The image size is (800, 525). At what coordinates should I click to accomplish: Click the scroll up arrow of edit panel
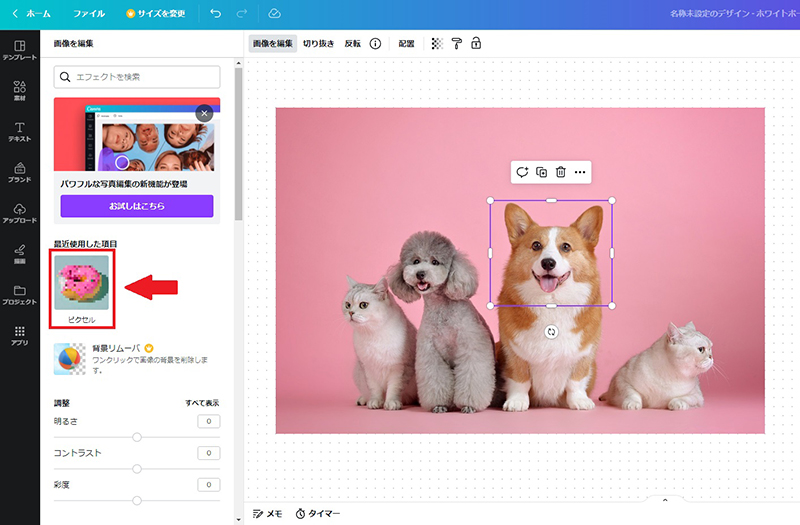(238, 63)
